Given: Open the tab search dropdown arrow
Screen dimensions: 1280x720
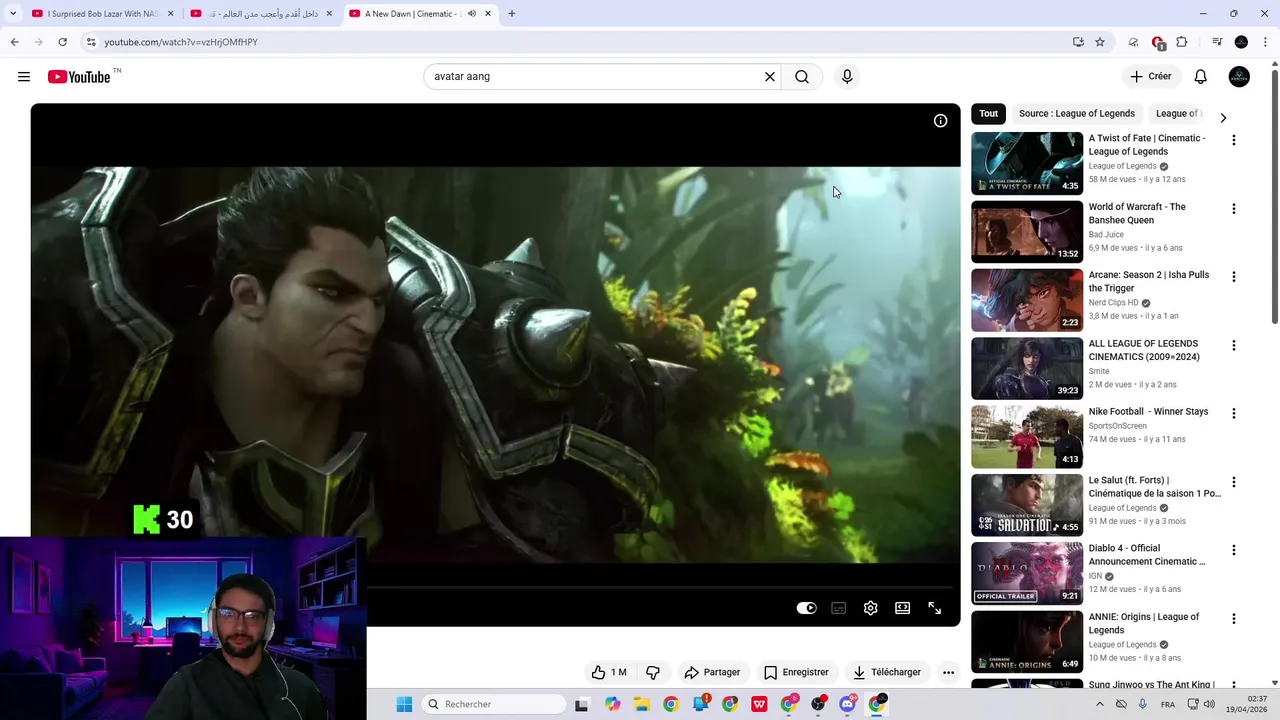Looking at the screenshot, I should click(x=12, y=14).
